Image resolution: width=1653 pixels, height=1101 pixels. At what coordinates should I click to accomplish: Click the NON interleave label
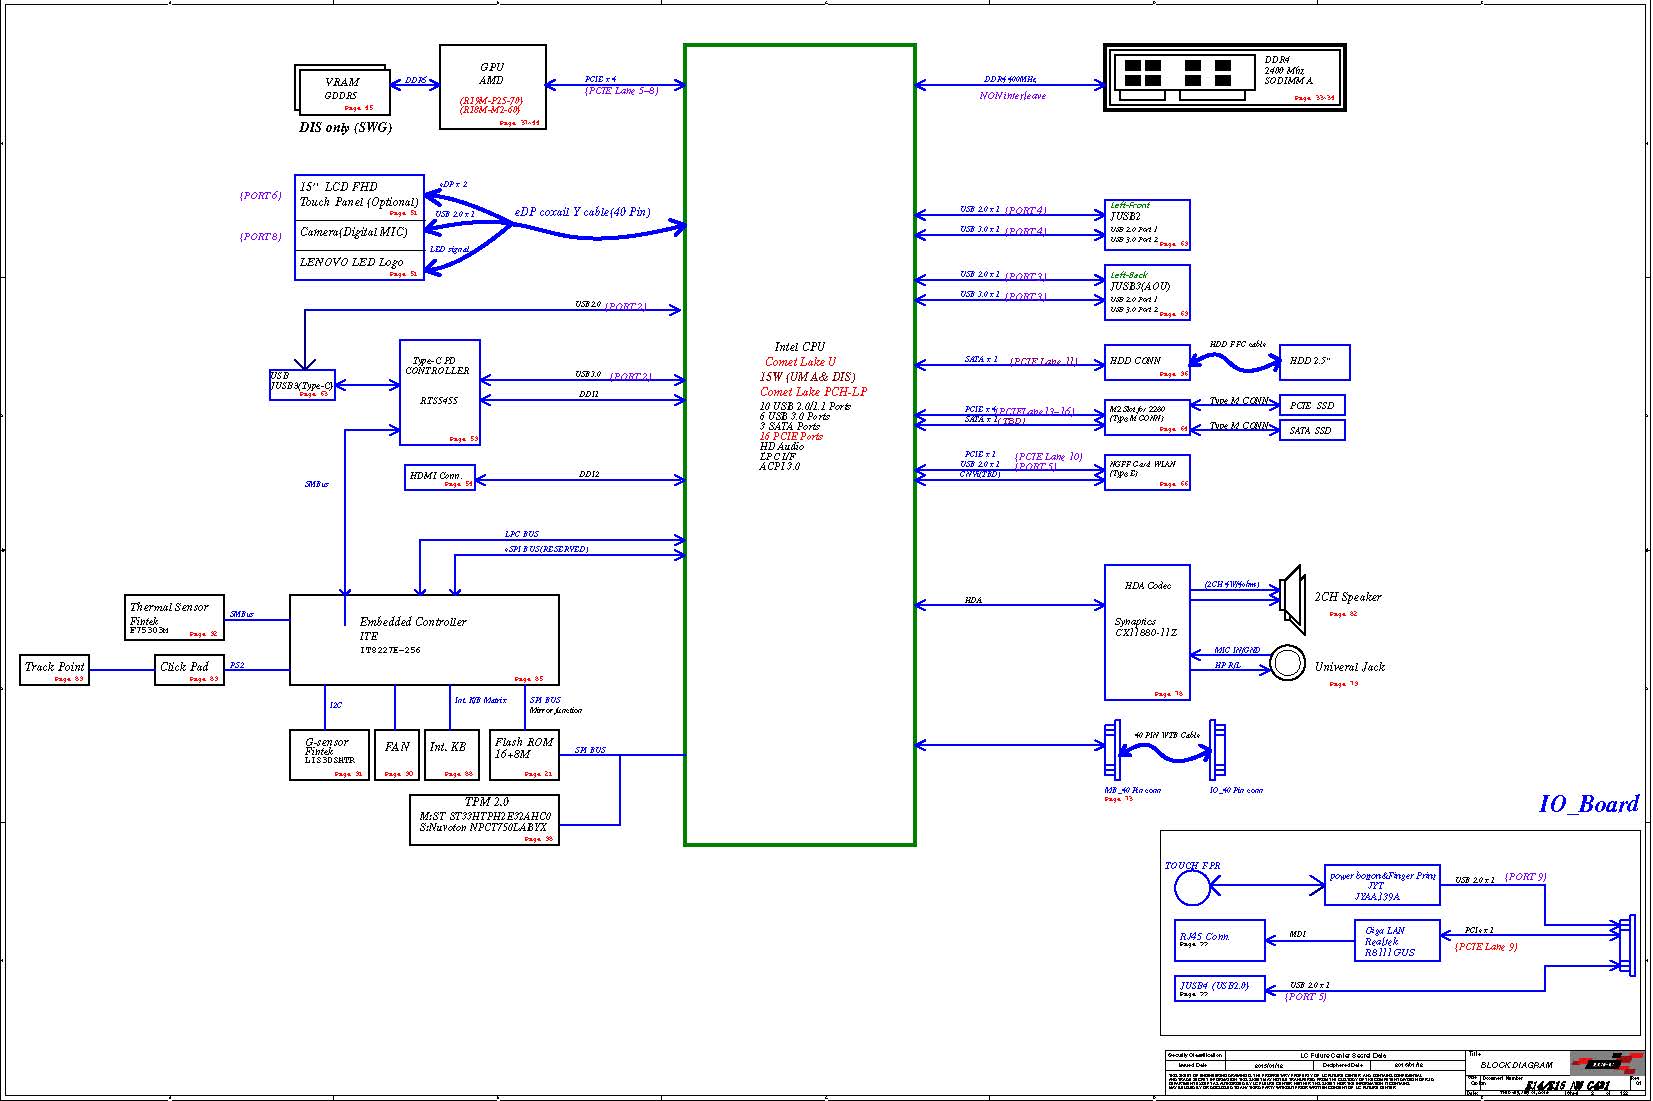1012,96
